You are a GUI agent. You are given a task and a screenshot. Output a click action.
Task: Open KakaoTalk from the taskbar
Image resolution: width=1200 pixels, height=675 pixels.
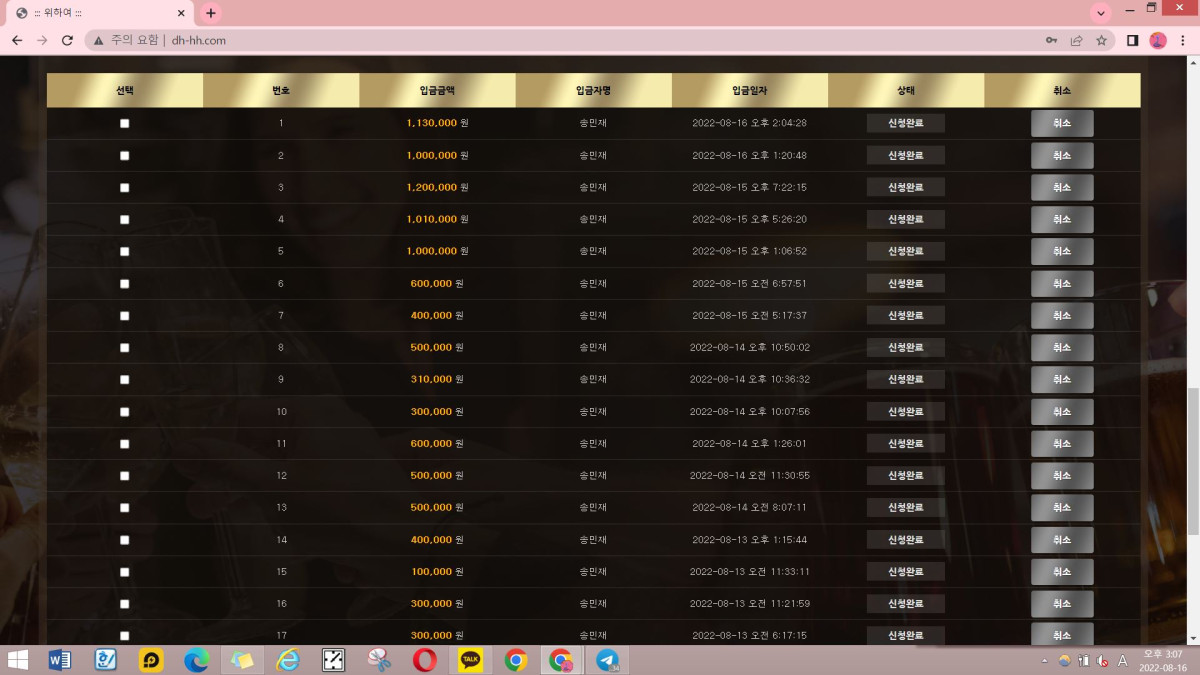click(x=470, y=660)
